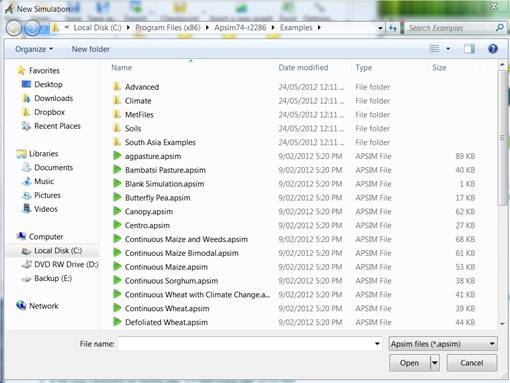Select the Favorites star icon
This screenshot has width=510, height=383.
coord(21,70)
